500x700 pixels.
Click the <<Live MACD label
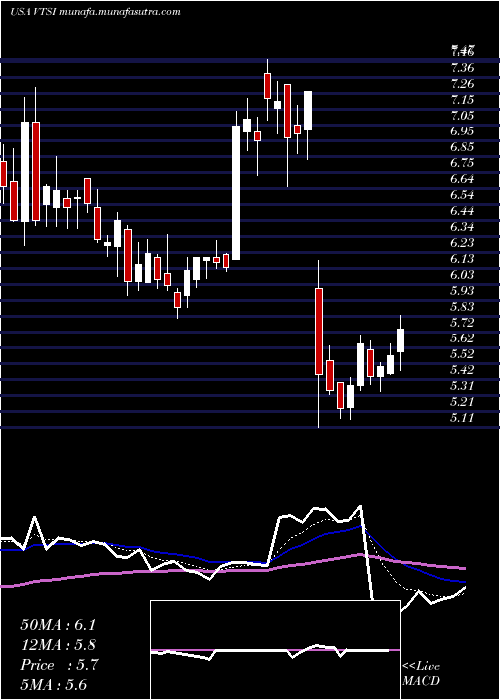tap(421, 674)
